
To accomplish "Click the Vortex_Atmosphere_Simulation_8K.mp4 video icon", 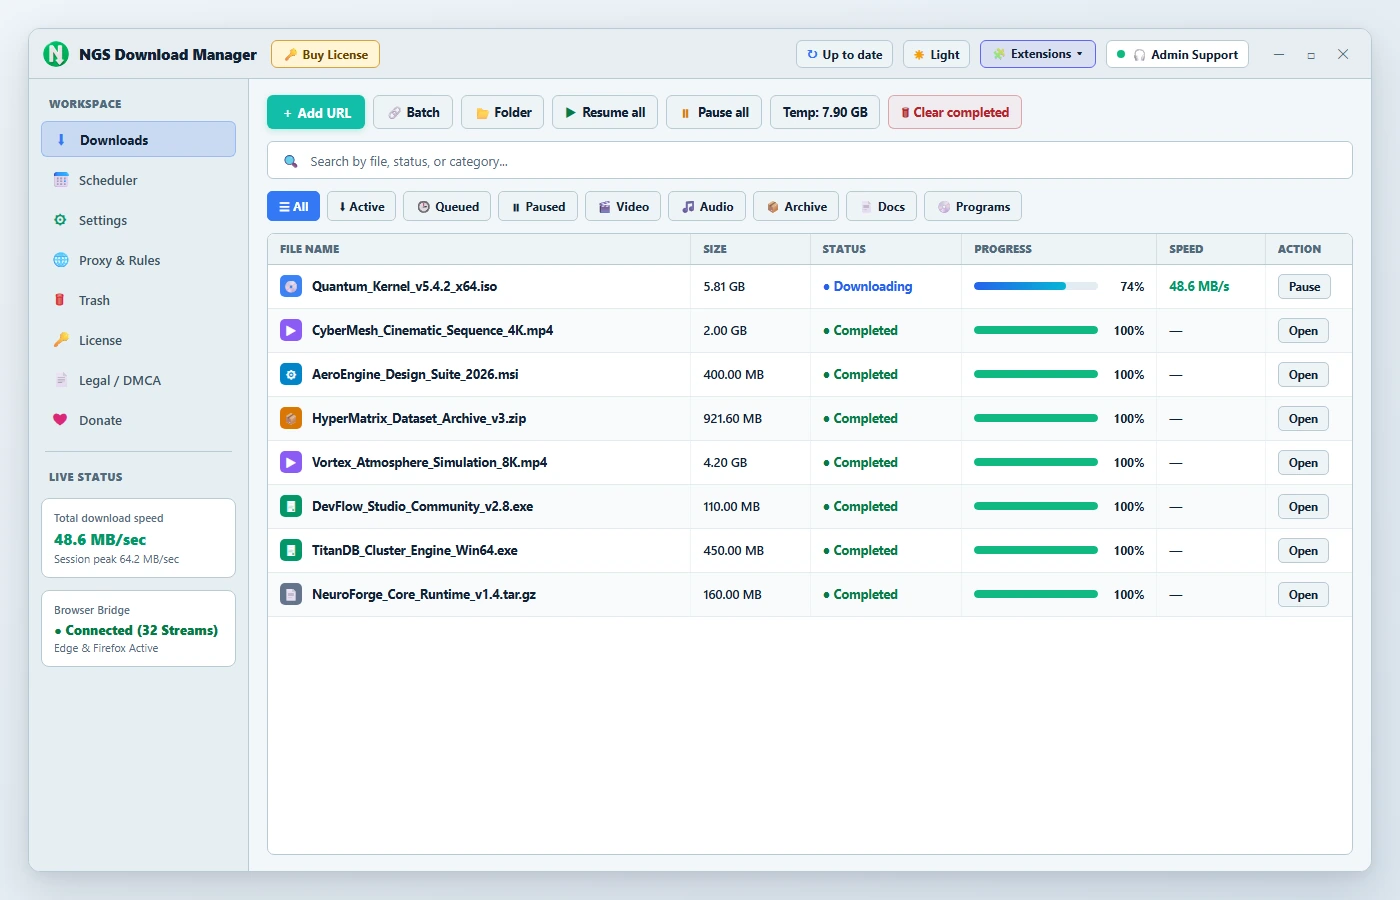I will coord(291,463).
